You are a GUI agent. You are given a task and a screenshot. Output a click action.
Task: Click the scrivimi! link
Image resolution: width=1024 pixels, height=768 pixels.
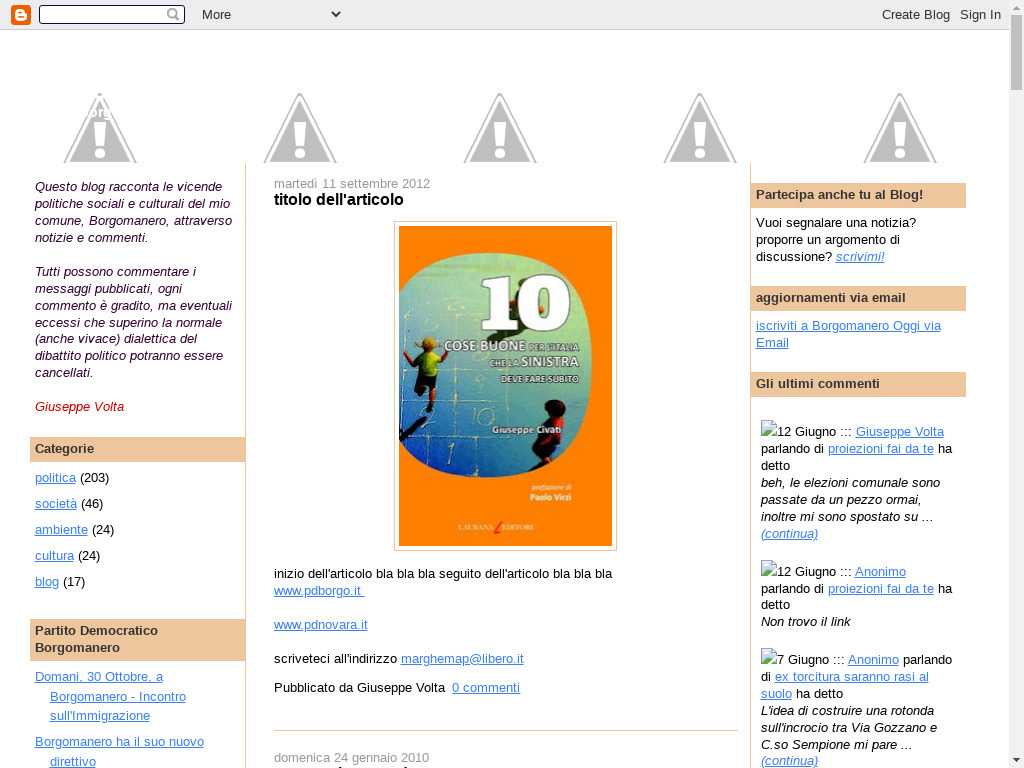point(859,257)
